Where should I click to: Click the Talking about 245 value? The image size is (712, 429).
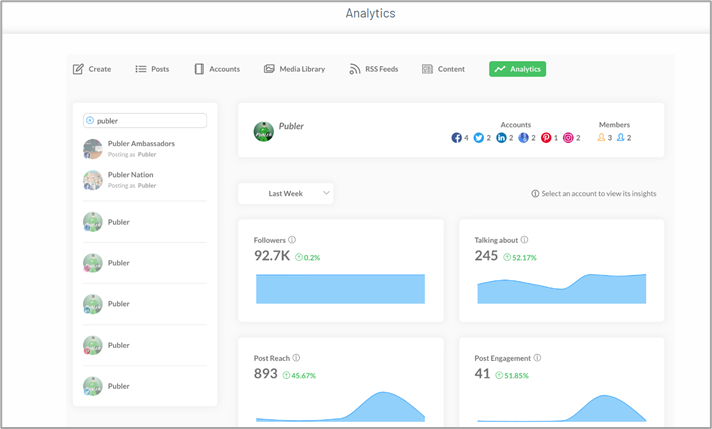(x=486, y=256)
